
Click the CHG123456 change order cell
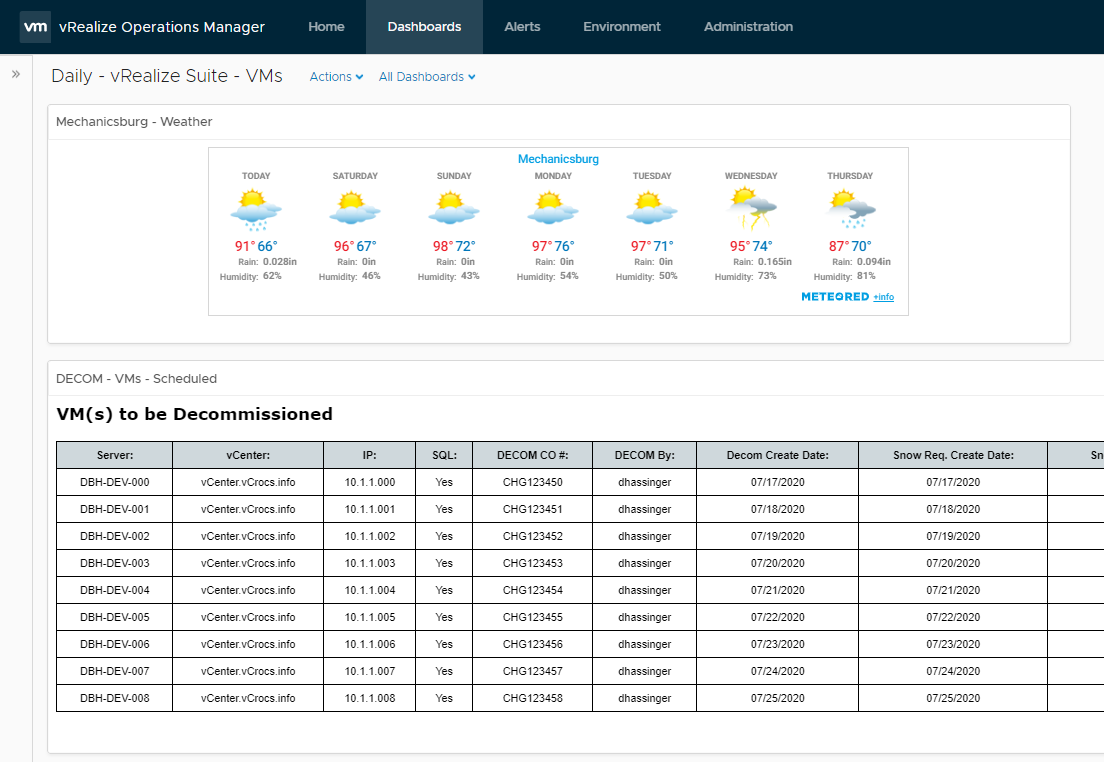click(x=532, y=644)
